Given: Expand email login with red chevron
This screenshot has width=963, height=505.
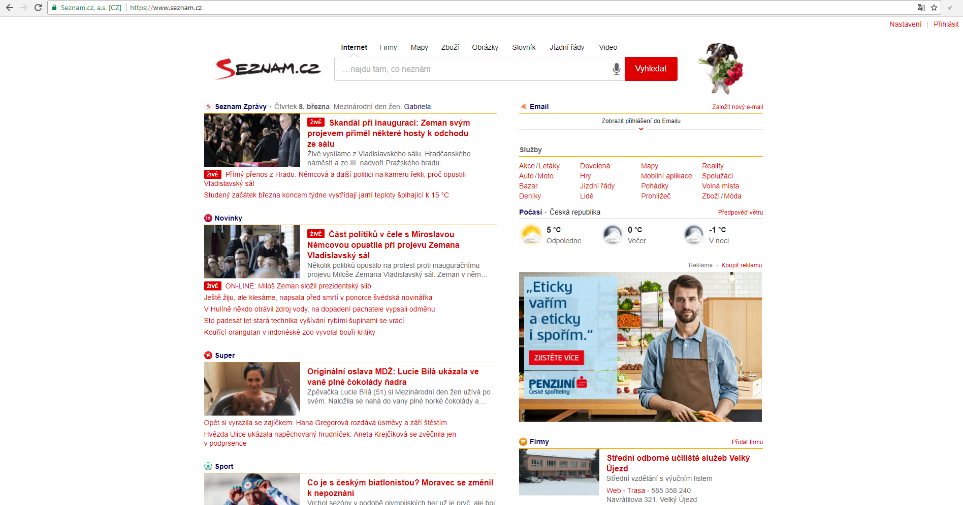Looking at the screenshot, I should coord(641,129).
